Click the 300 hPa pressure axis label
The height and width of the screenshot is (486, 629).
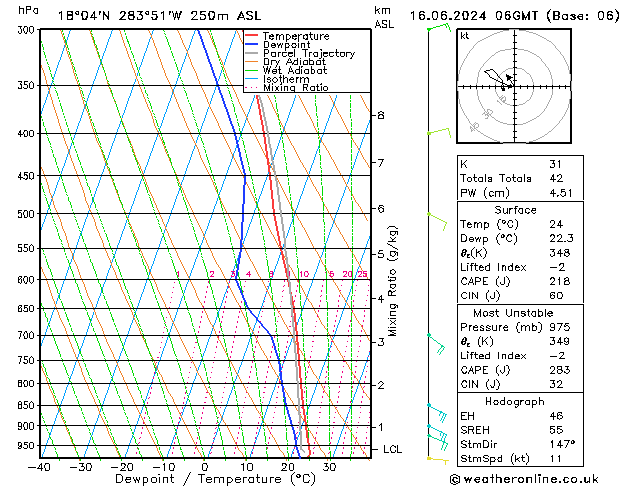(28, 30)
